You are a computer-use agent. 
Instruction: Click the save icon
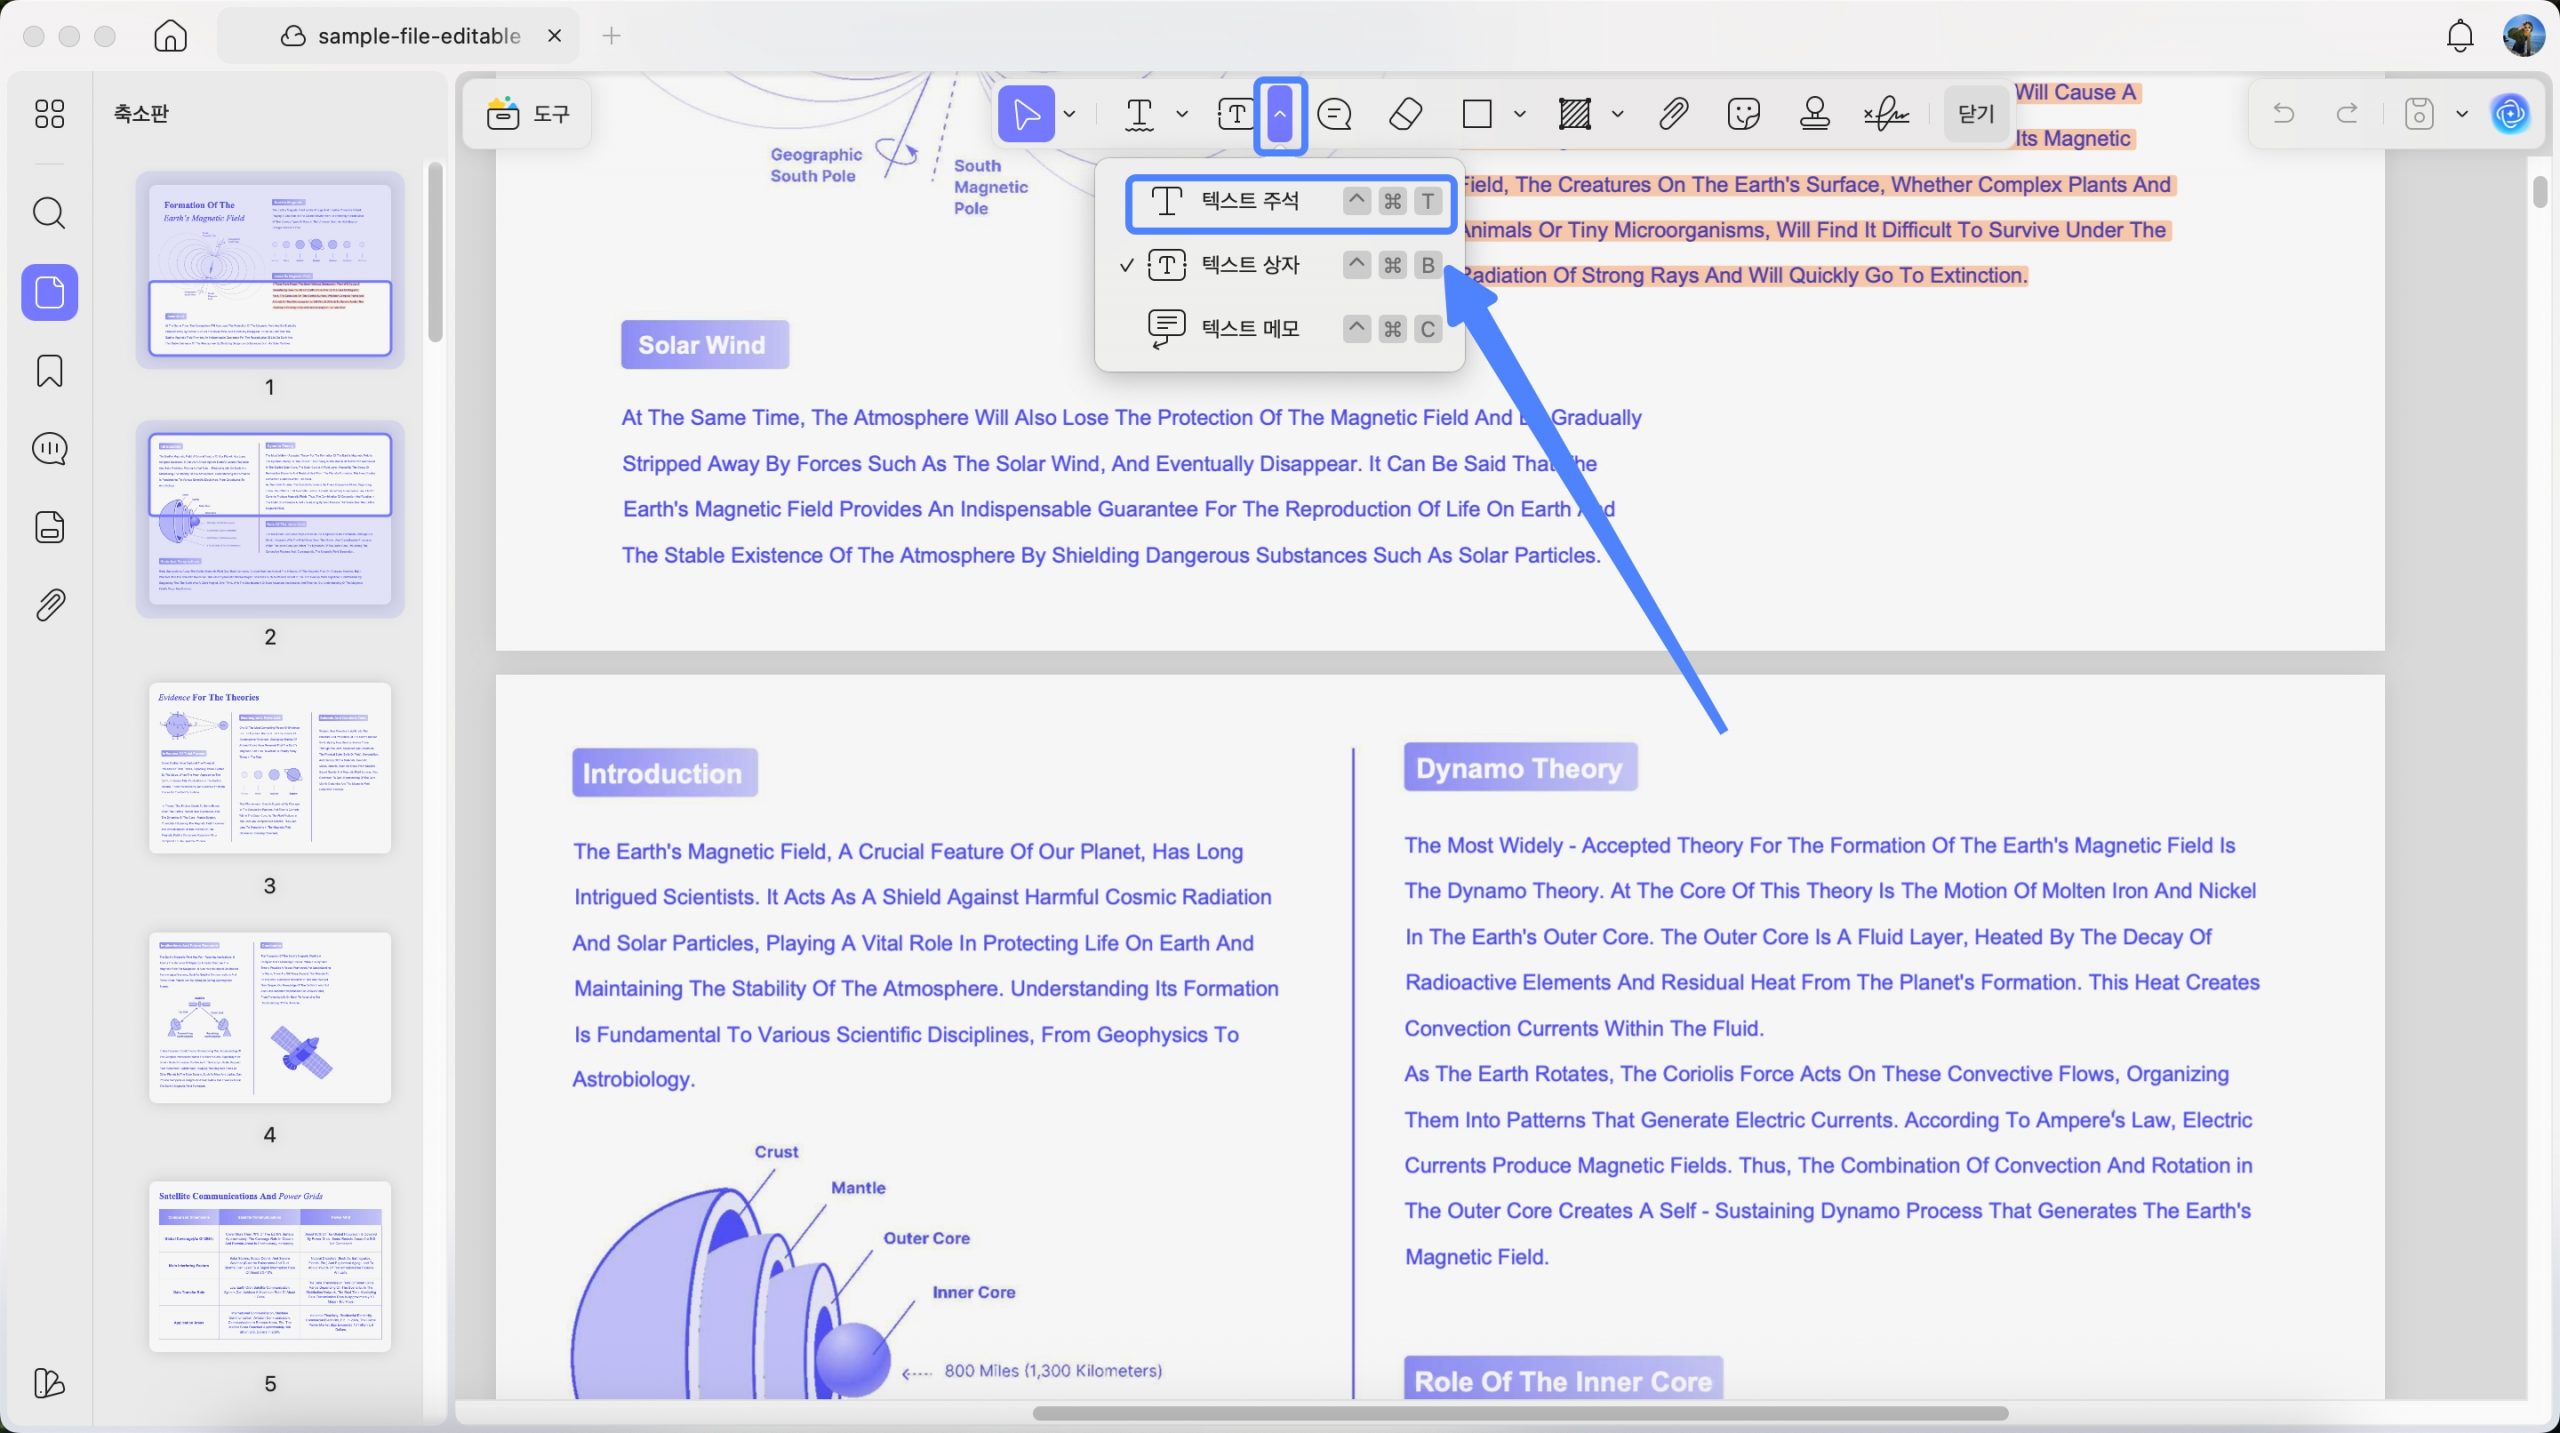2419,114
